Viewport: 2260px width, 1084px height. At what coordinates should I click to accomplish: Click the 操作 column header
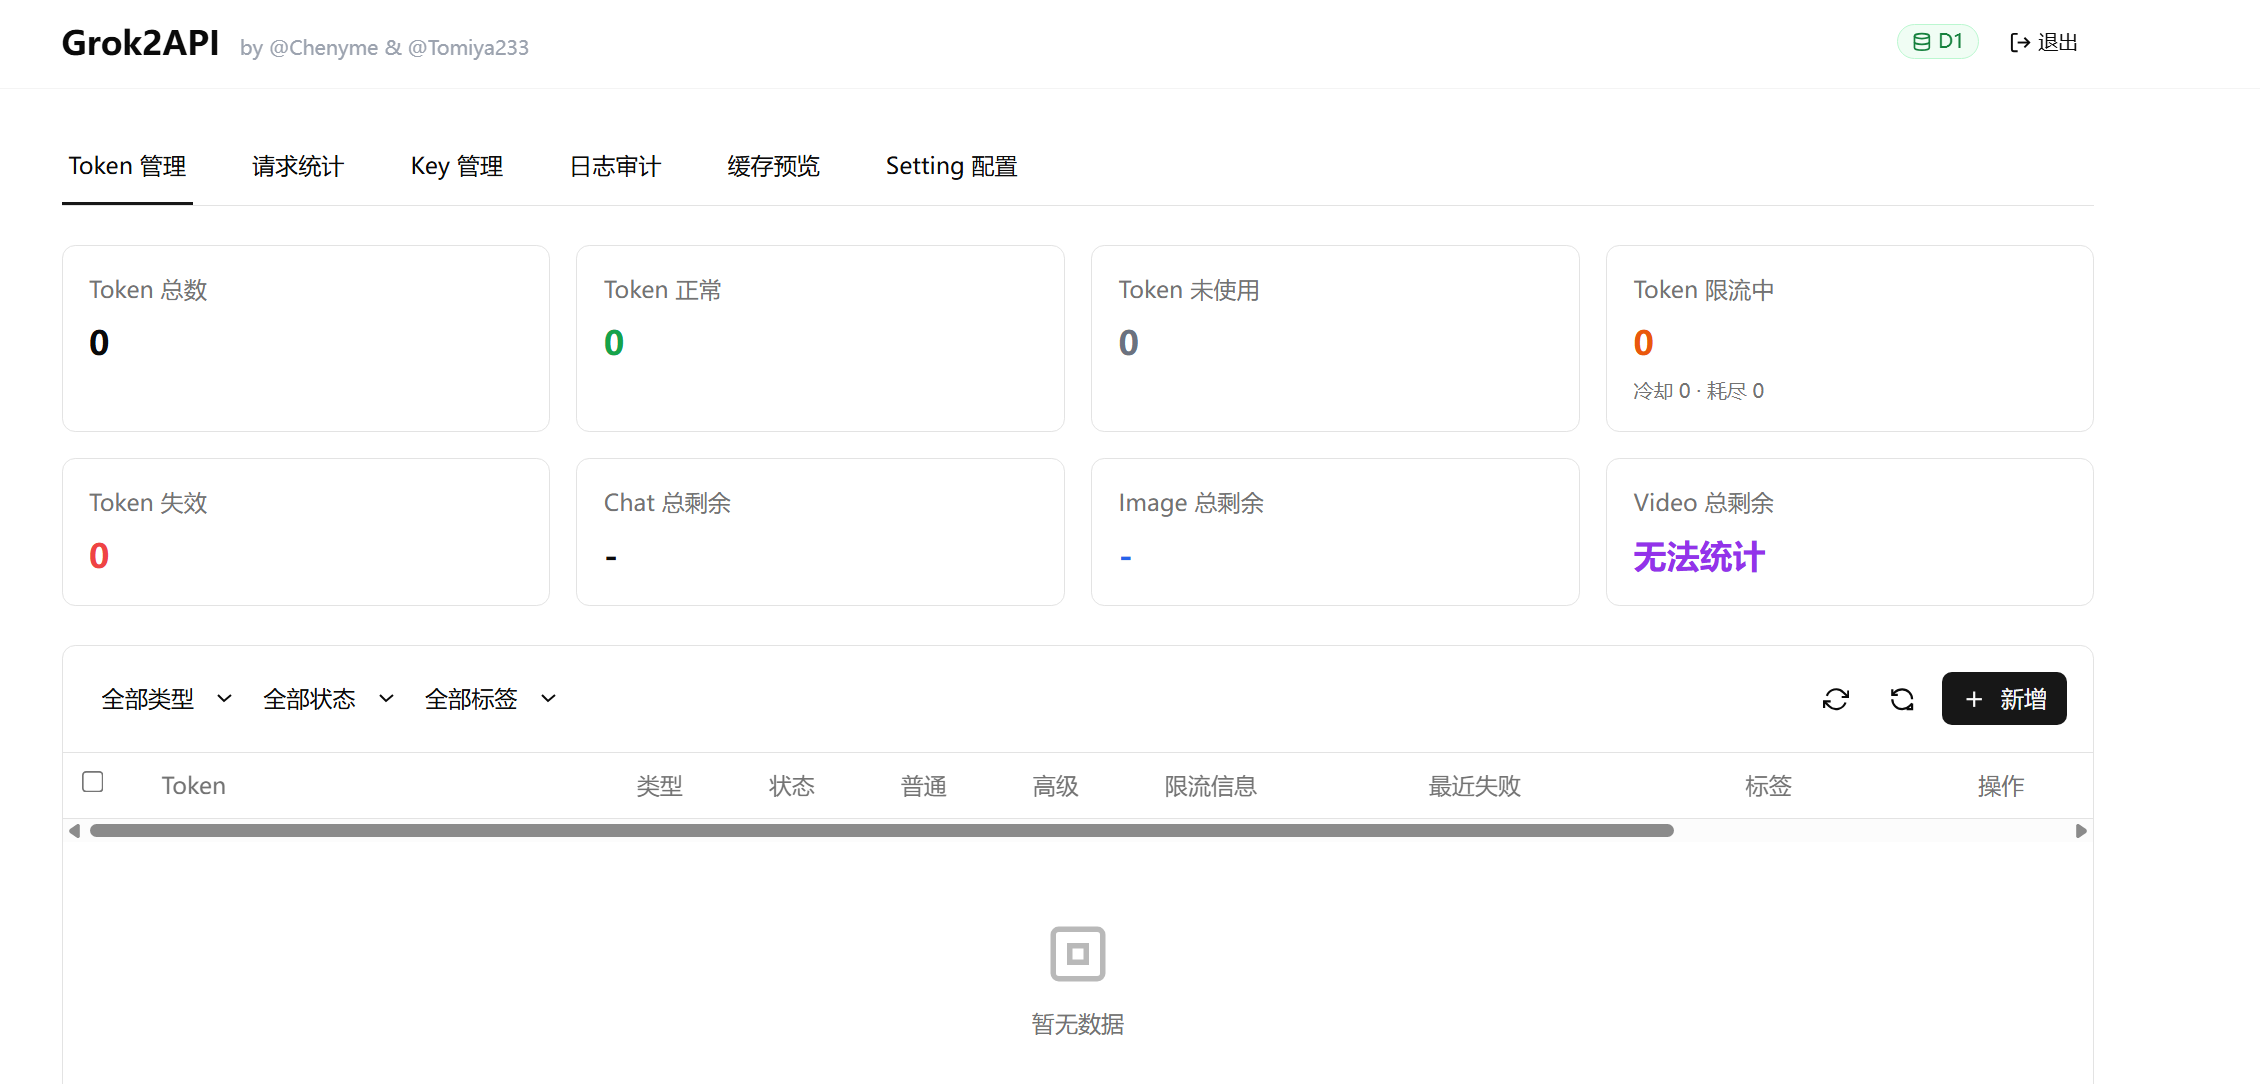2001,786
